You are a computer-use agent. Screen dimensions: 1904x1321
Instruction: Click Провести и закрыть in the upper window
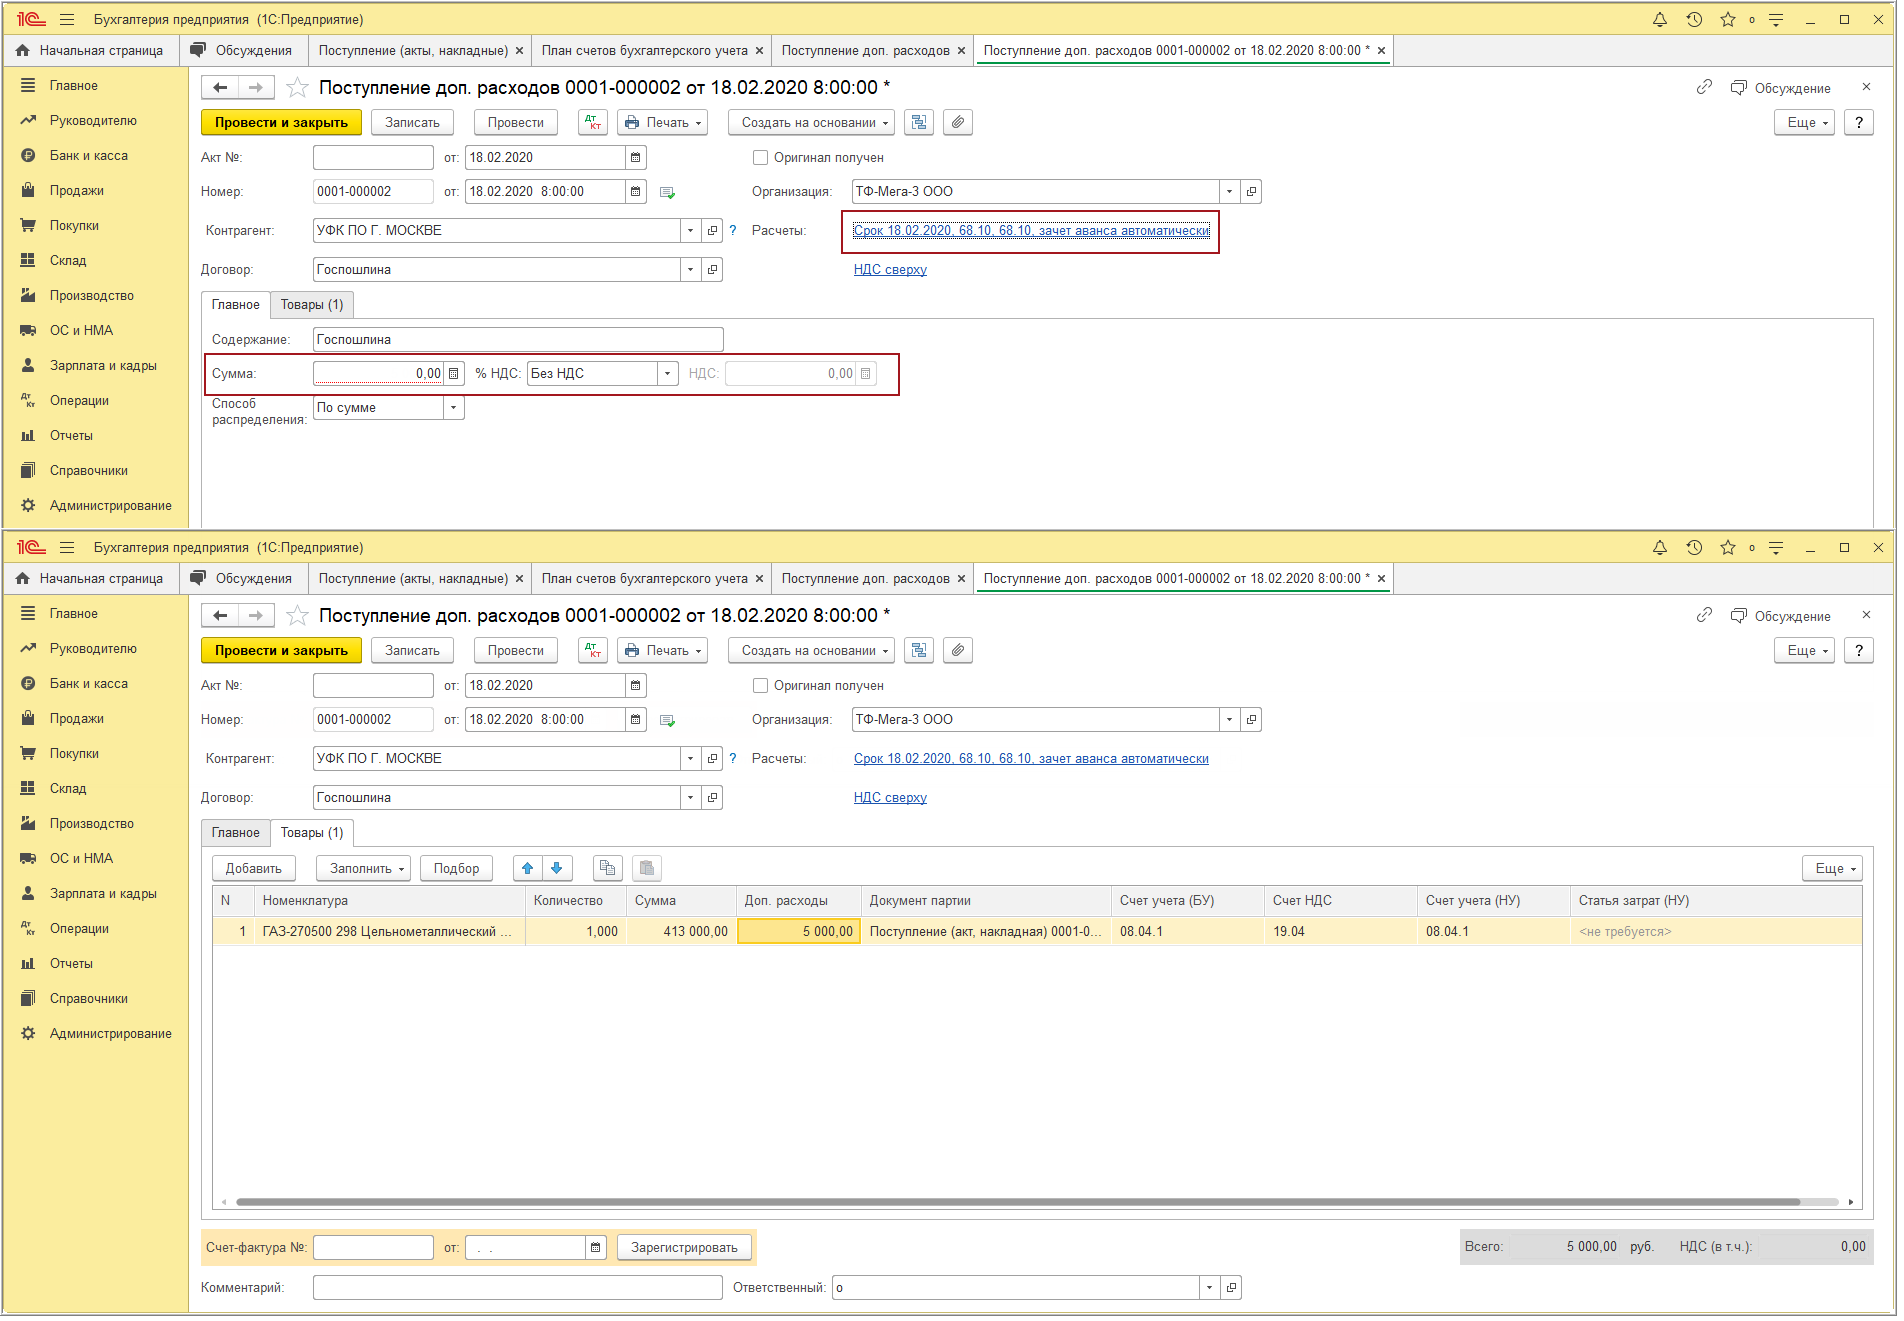click(281, 123)
